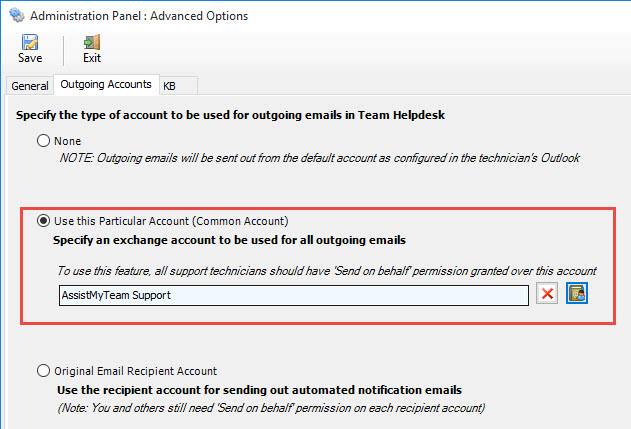Select the Outgoing Accounts tab

(x=105, y=85)
